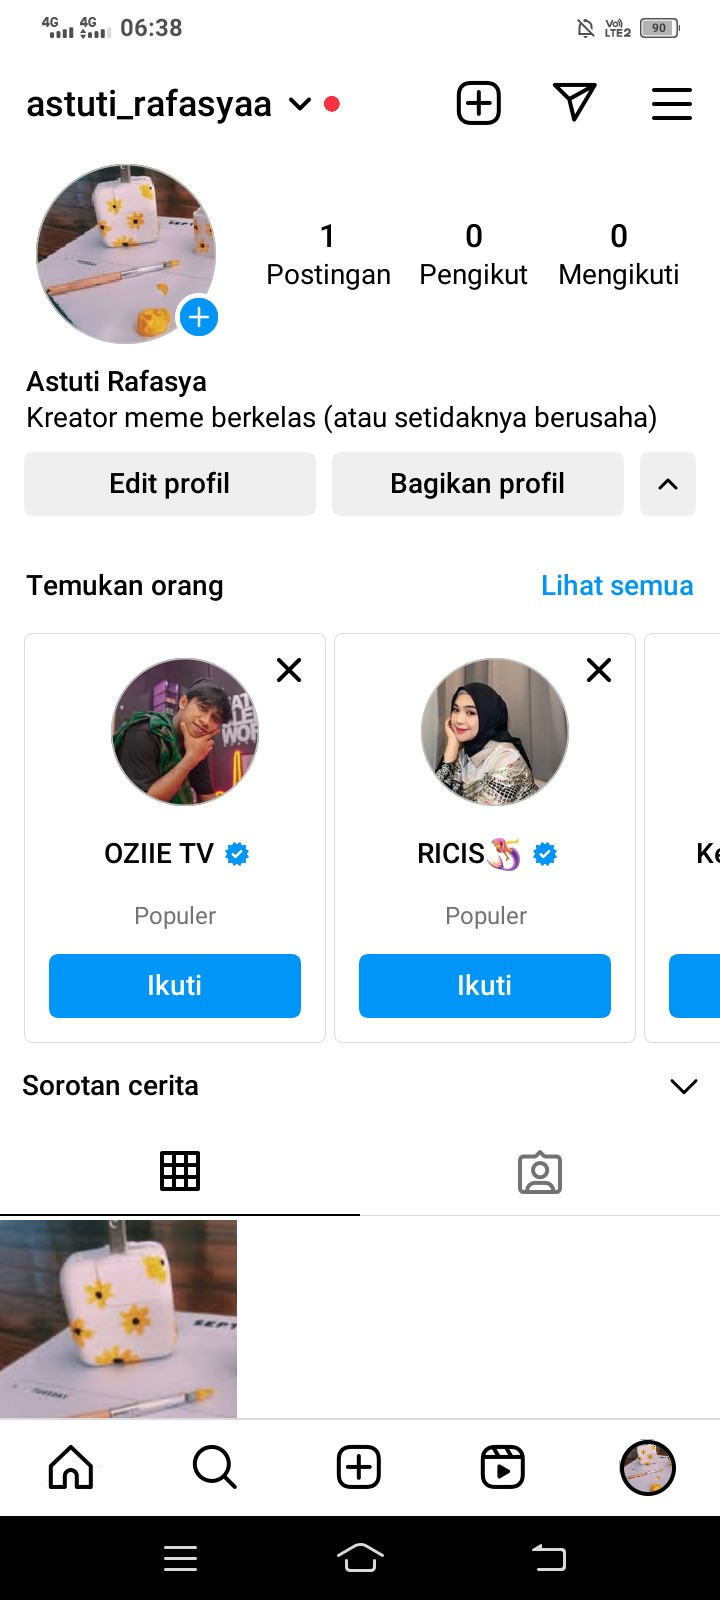Open direct messages paper plane icon

(x=574, y=102)
